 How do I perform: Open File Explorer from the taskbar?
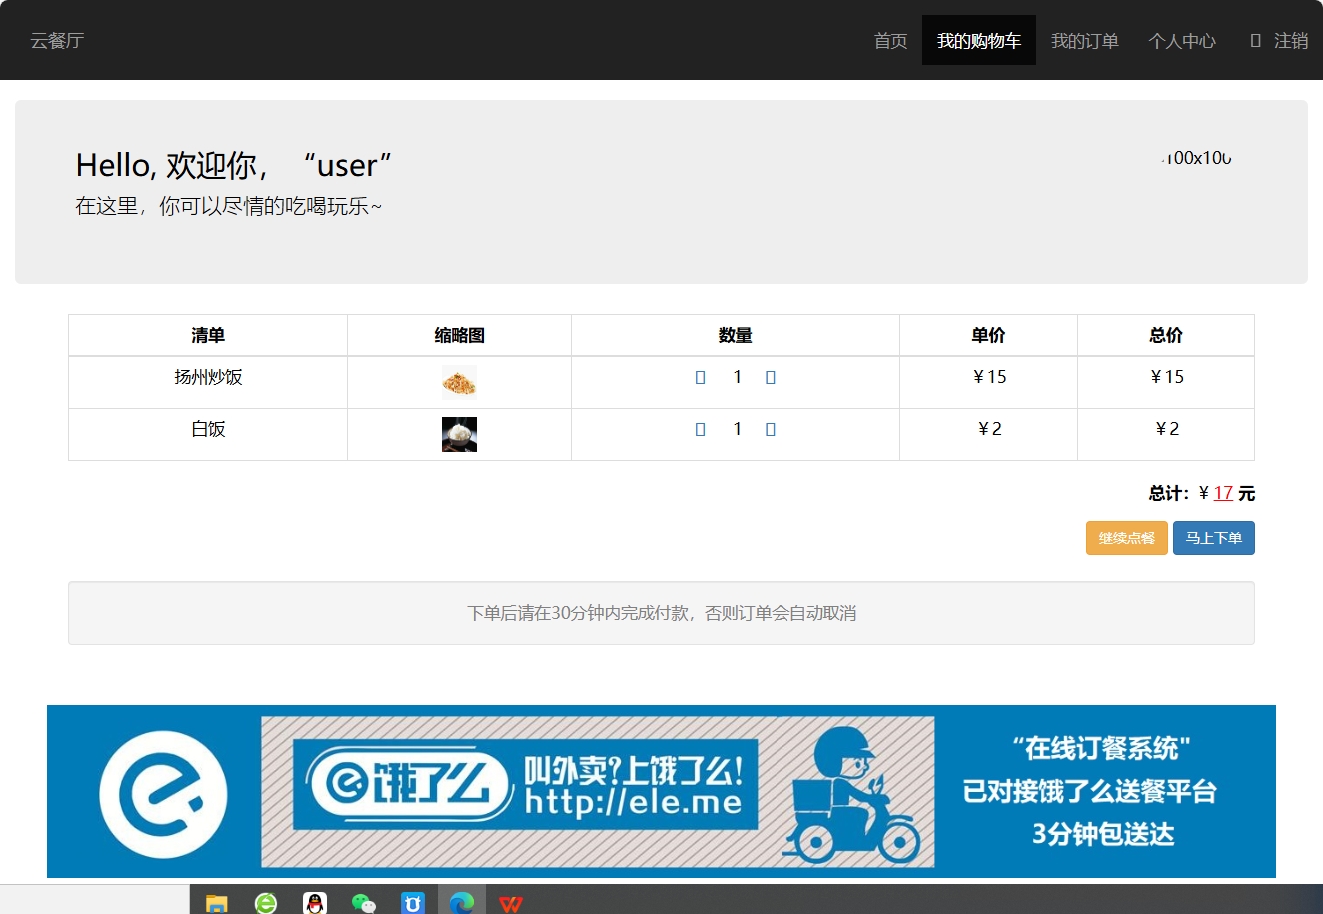(215, 903)
